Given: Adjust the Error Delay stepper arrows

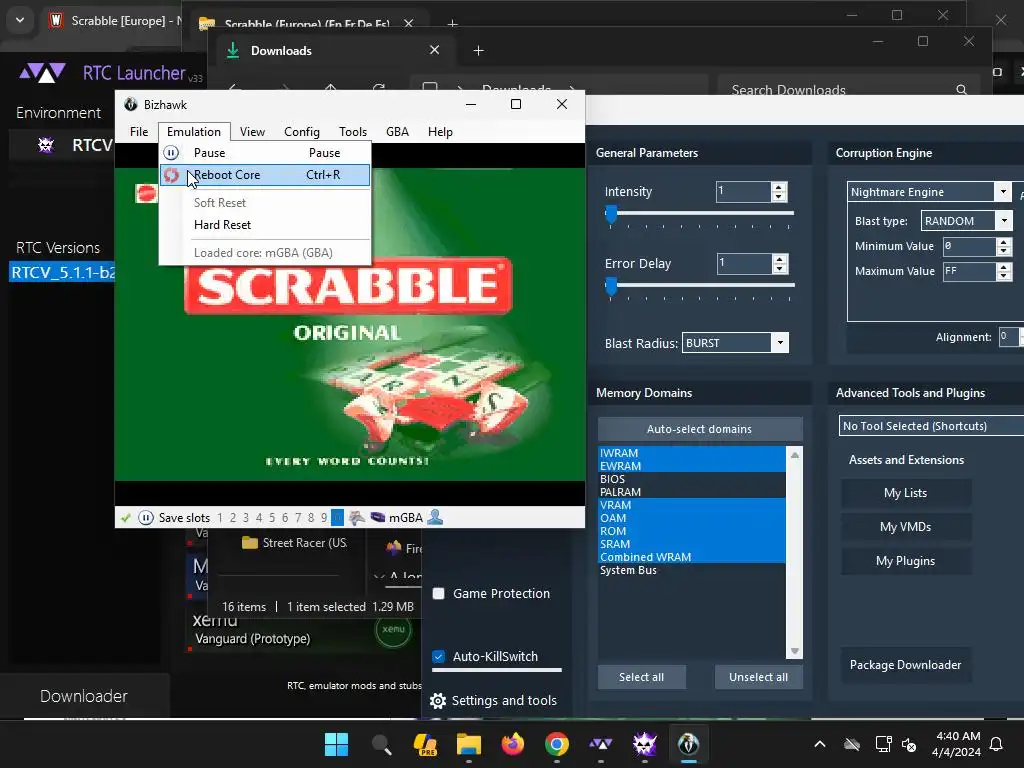Looking at the screenshot, I should point(779,264).
